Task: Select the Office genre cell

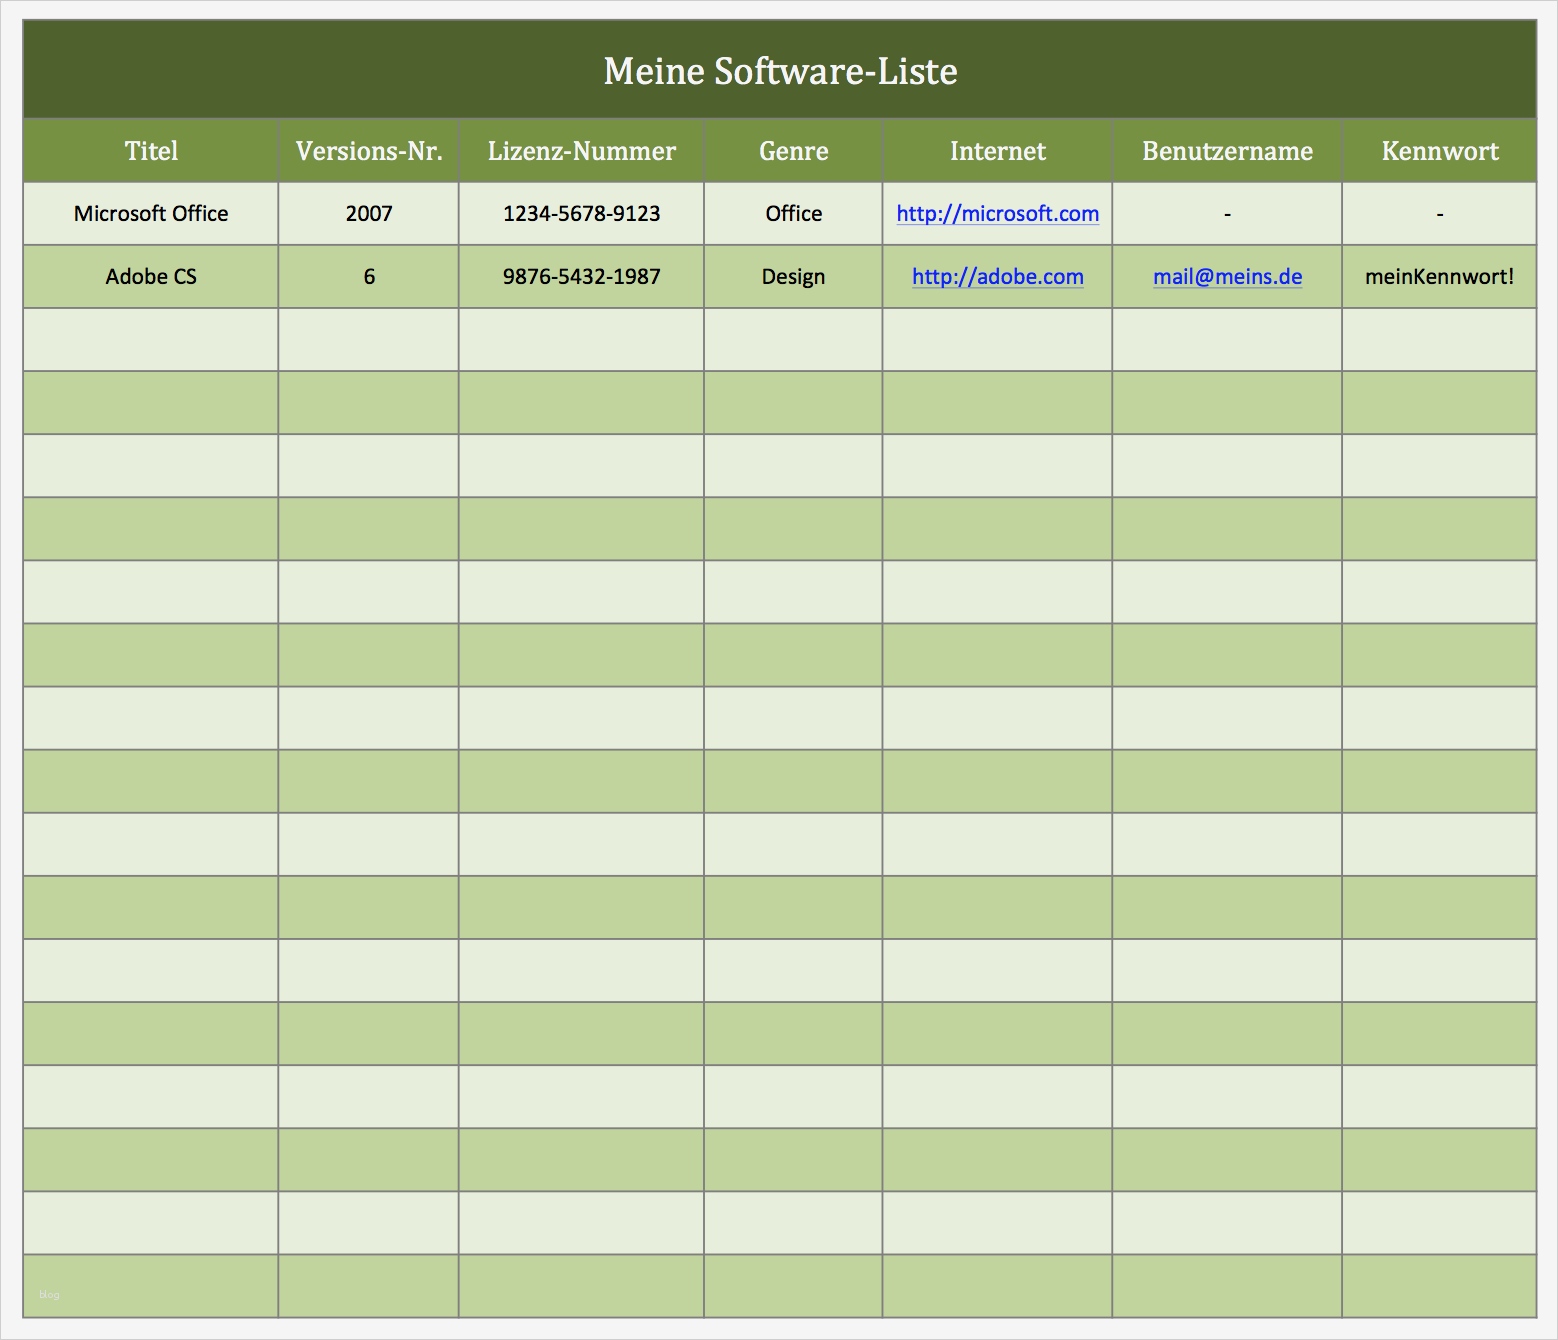Action: pos(793,213)
